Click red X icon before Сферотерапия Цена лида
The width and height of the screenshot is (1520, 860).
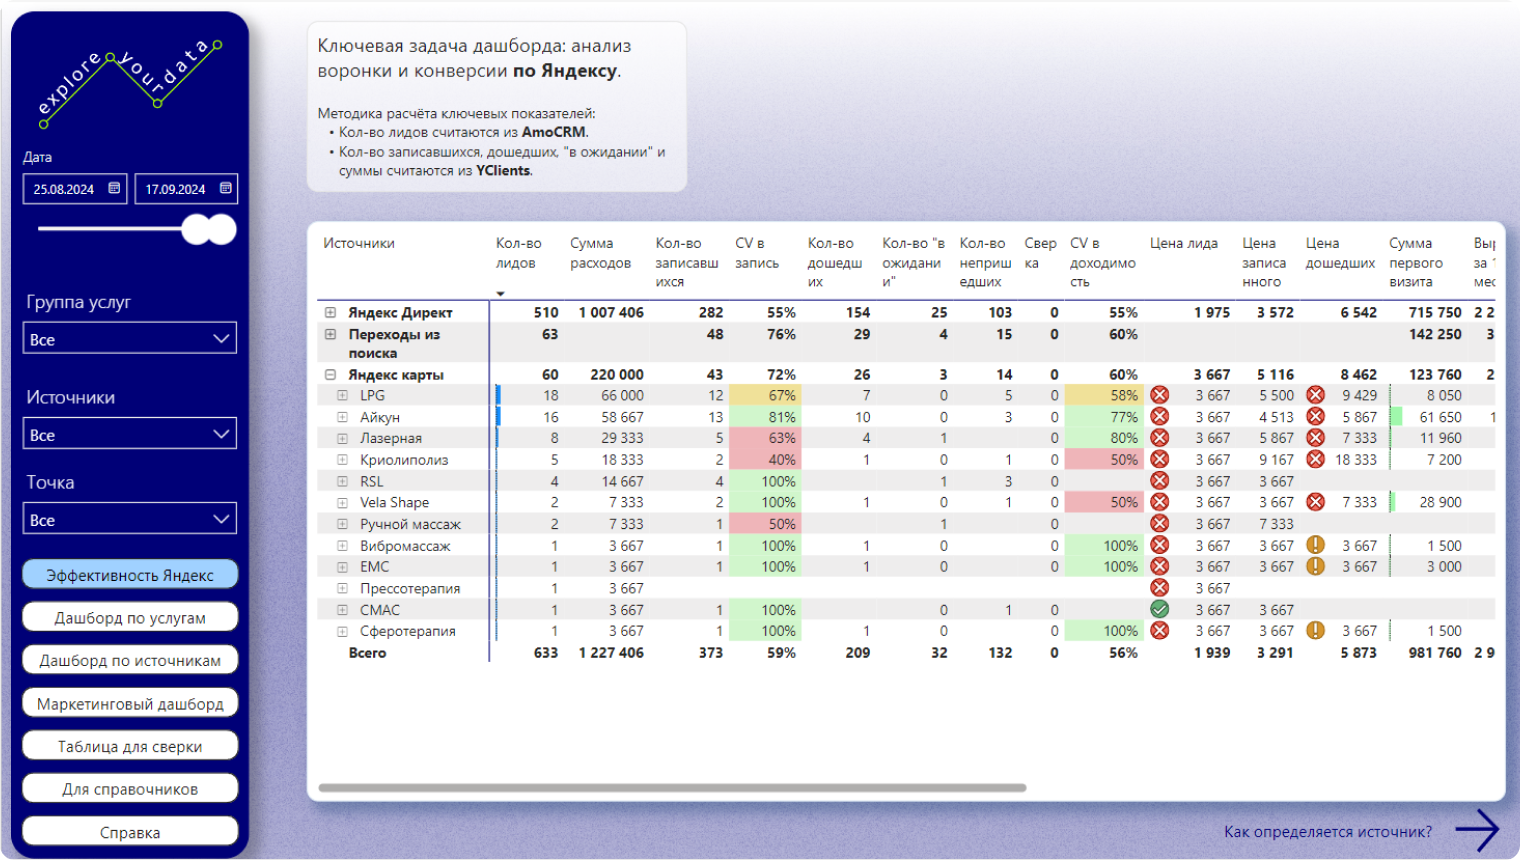pos(1160,630)
